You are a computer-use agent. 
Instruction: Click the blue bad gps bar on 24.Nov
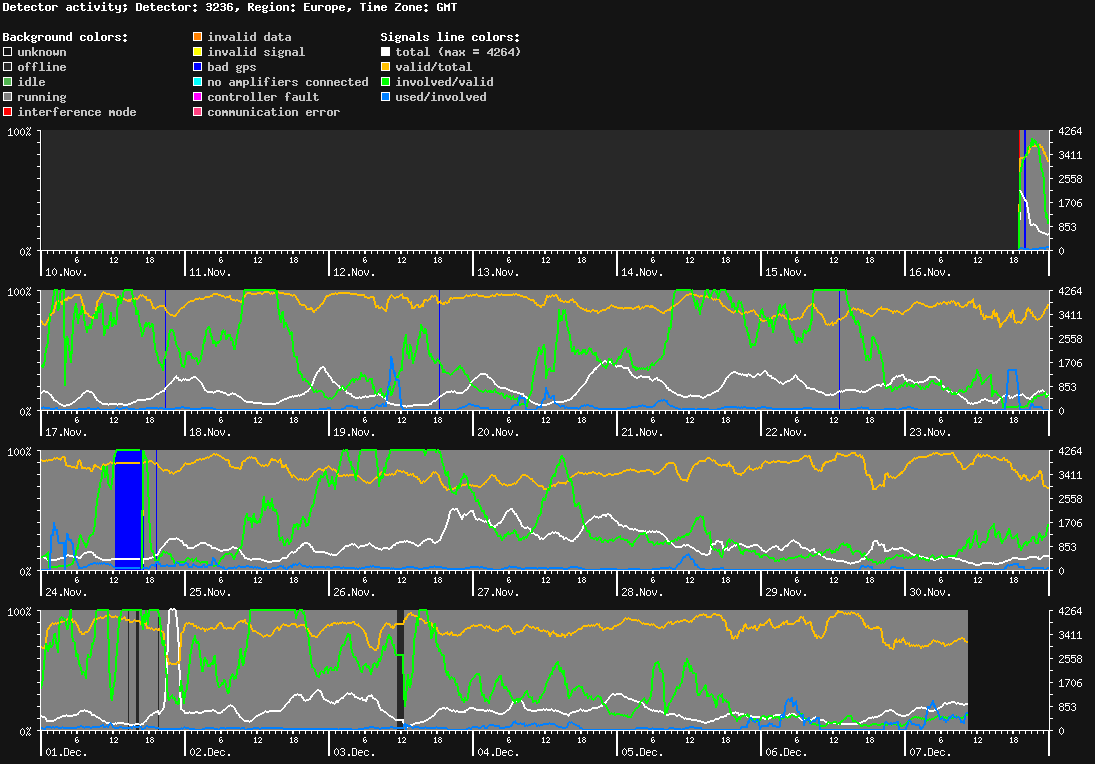128,510
